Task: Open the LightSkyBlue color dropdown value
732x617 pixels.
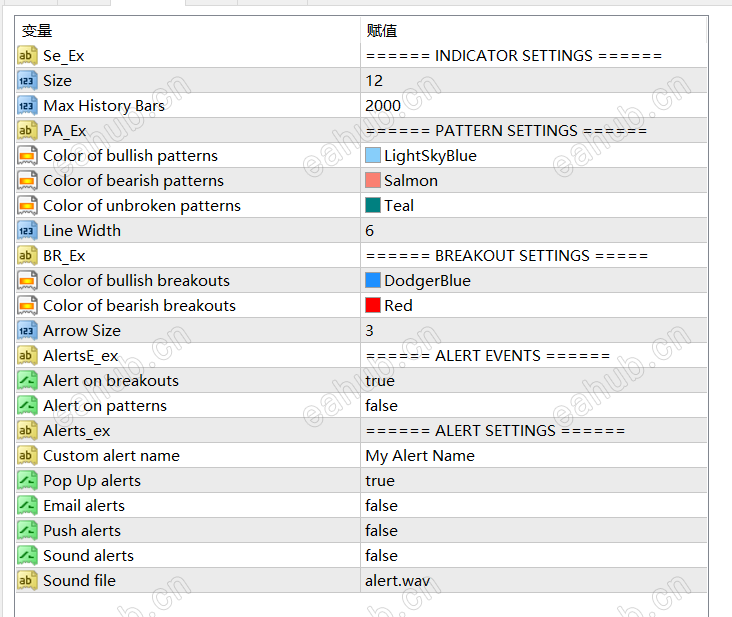Action: point(430,156)
